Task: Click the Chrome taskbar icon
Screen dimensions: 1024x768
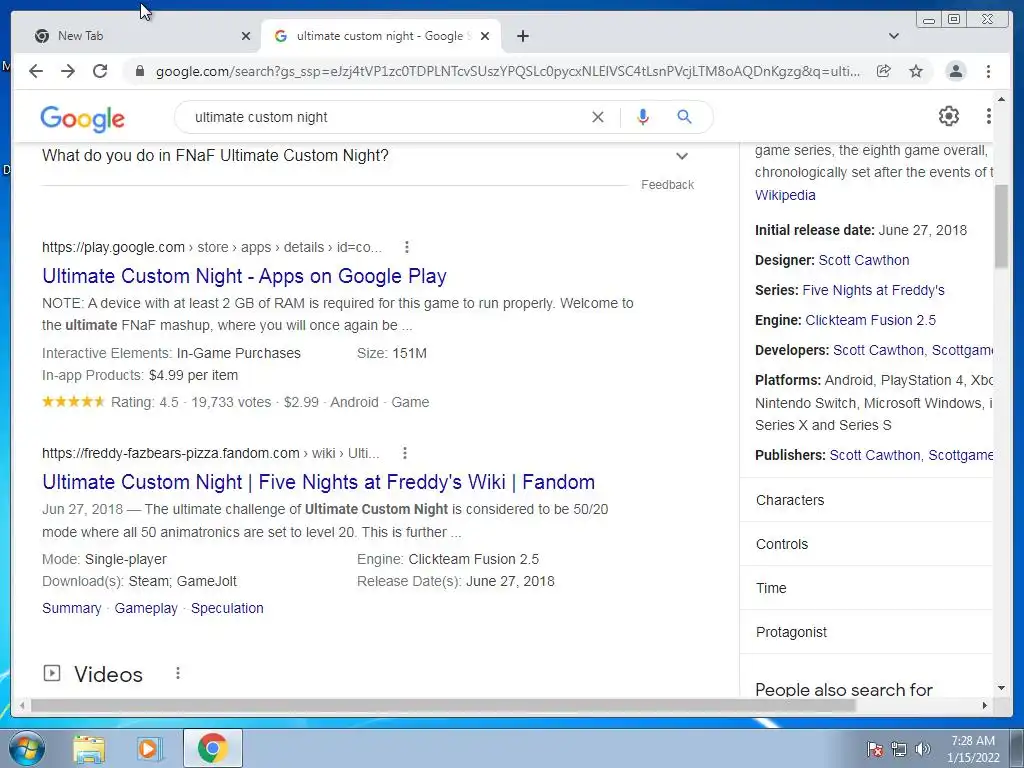Action: pyautogui.click(x=212, y=748)
